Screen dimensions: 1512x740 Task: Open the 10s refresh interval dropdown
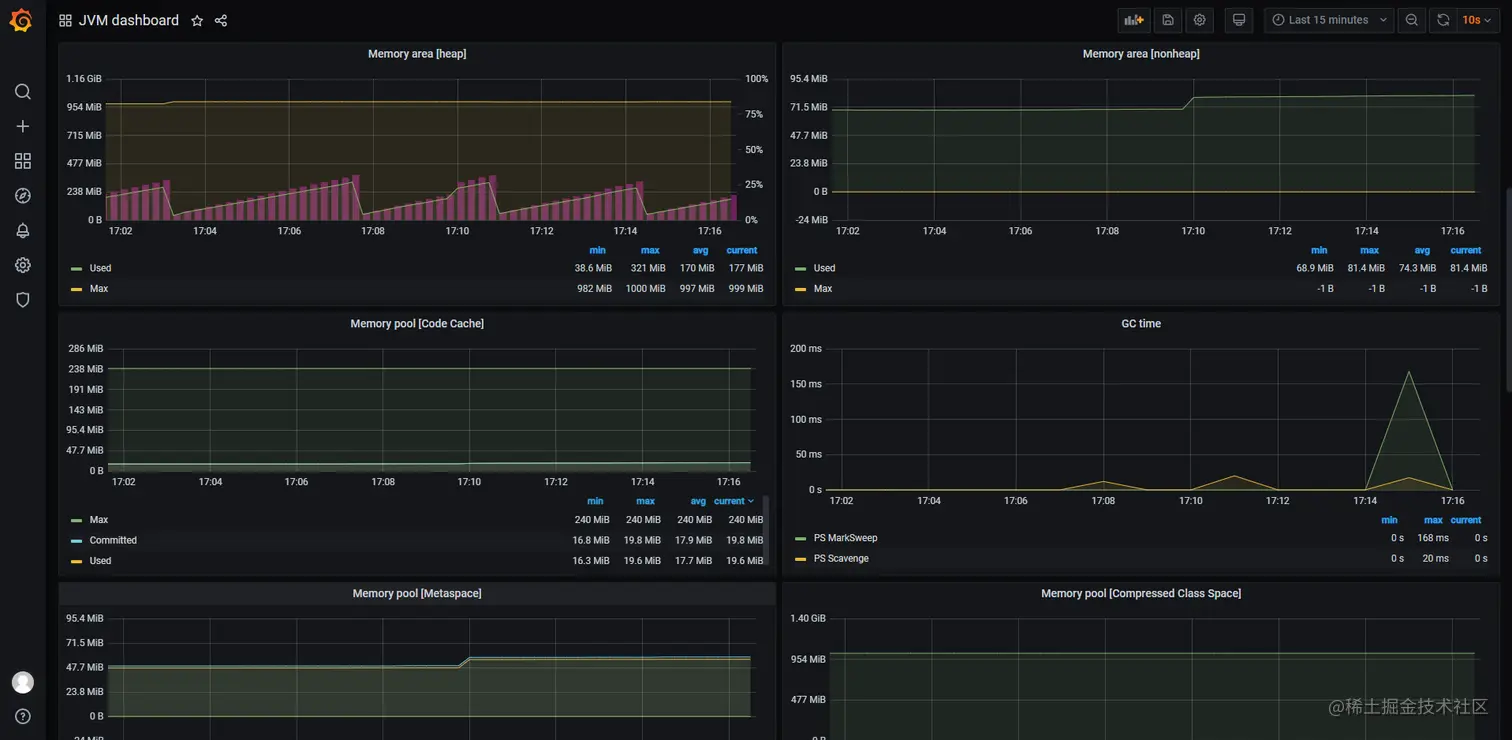pos(1477,20)
